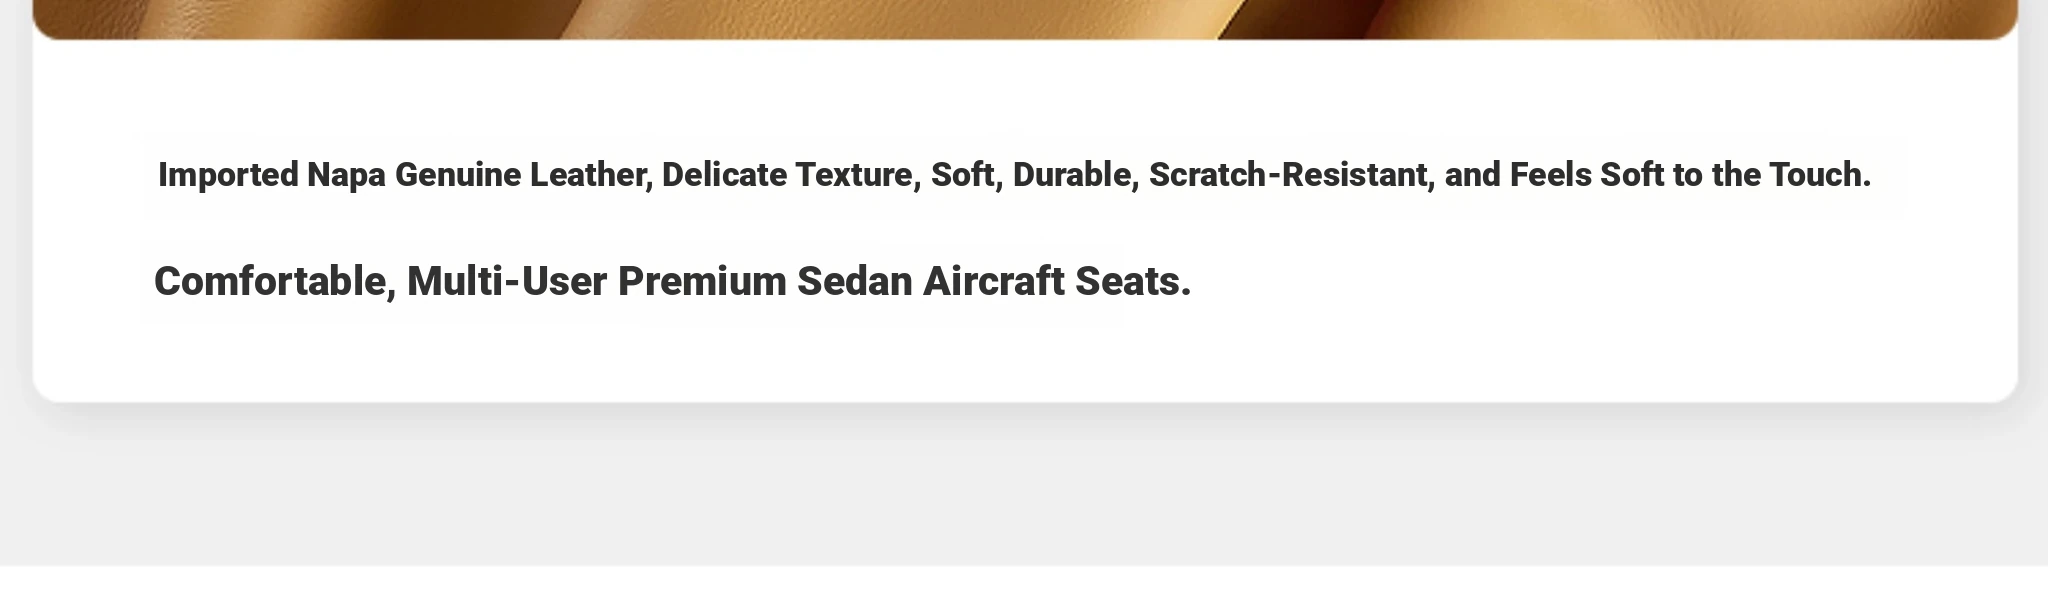
Task: Click the word "Napa" in the description
Action: pos(346,175)
